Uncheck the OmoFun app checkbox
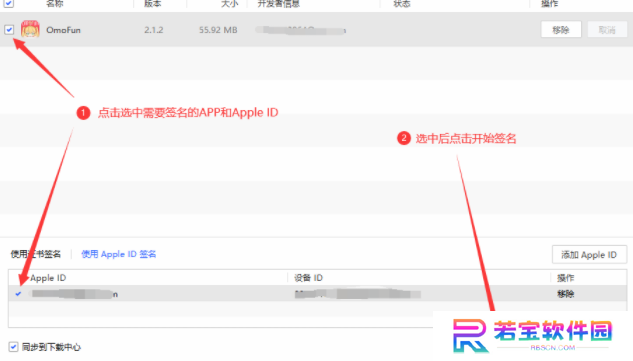The height and width of the screenshot is (361, 633). (x=9, y=29)
